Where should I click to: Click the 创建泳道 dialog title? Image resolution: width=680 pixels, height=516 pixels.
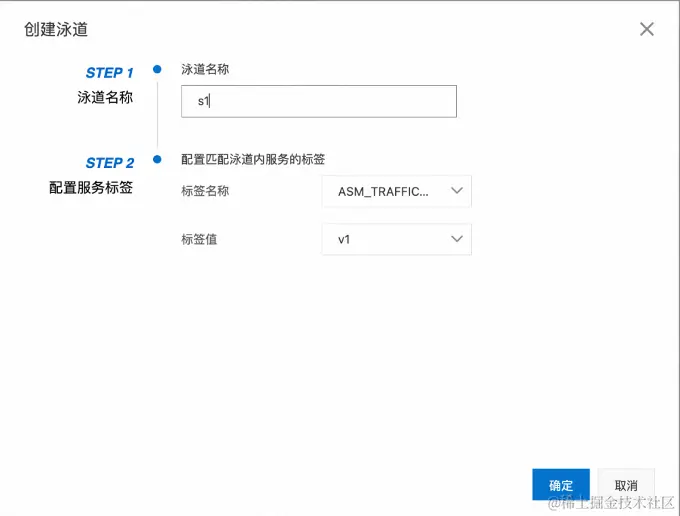(x=56, y=29)
